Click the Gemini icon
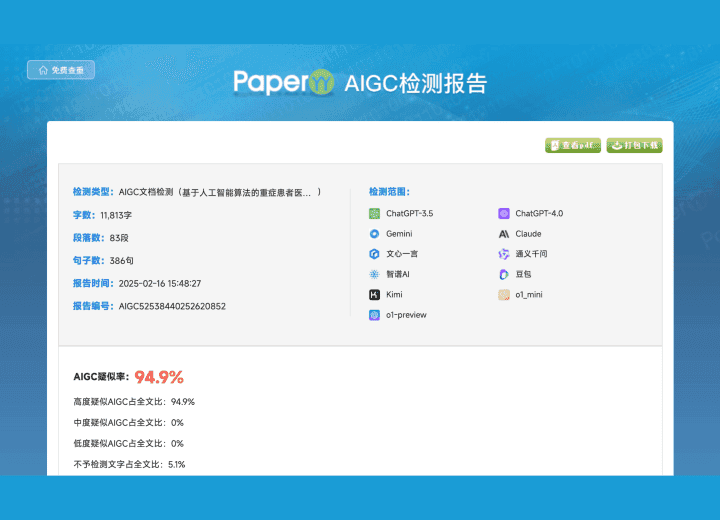The height and width of the screenshot is (520, 720). tap(374, 234)
